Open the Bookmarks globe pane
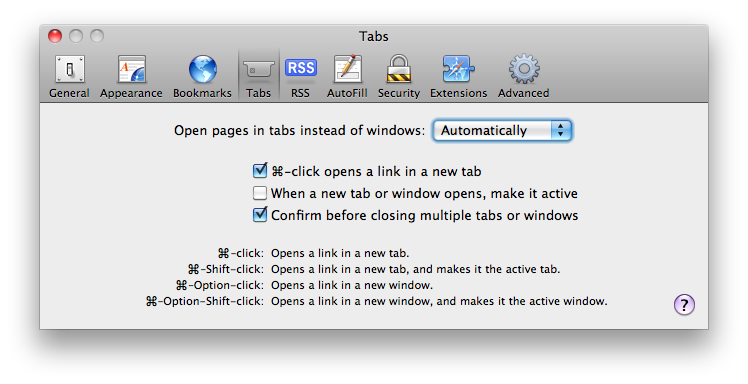This screenshot has width=748, height=384. 202,76
